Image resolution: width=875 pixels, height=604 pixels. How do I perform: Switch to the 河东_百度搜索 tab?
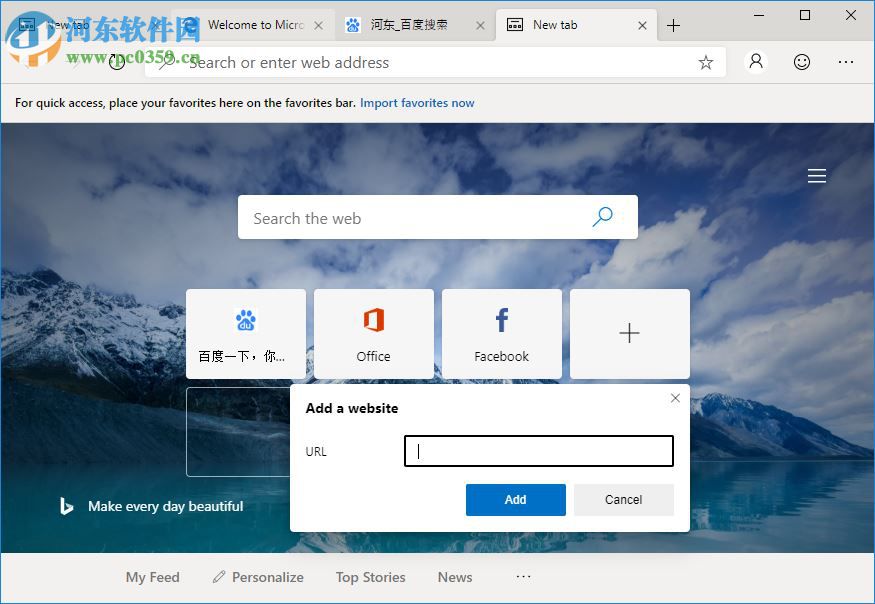[x=410, y=24]
